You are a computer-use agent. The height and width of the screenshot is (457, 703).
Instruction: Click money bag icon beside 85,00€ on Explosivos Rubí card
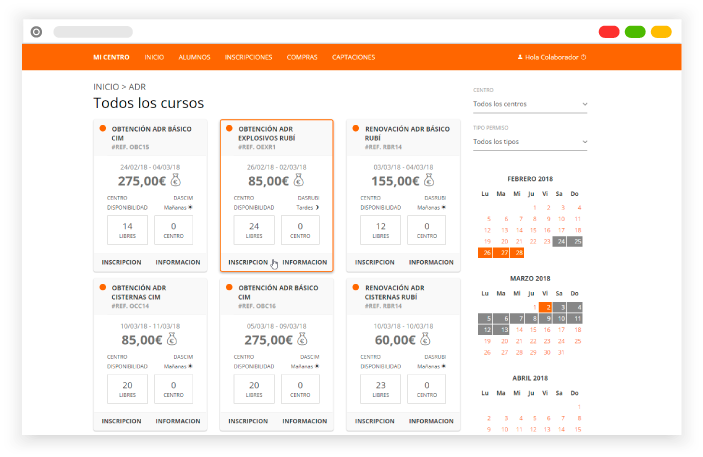(x=299, y=180)
